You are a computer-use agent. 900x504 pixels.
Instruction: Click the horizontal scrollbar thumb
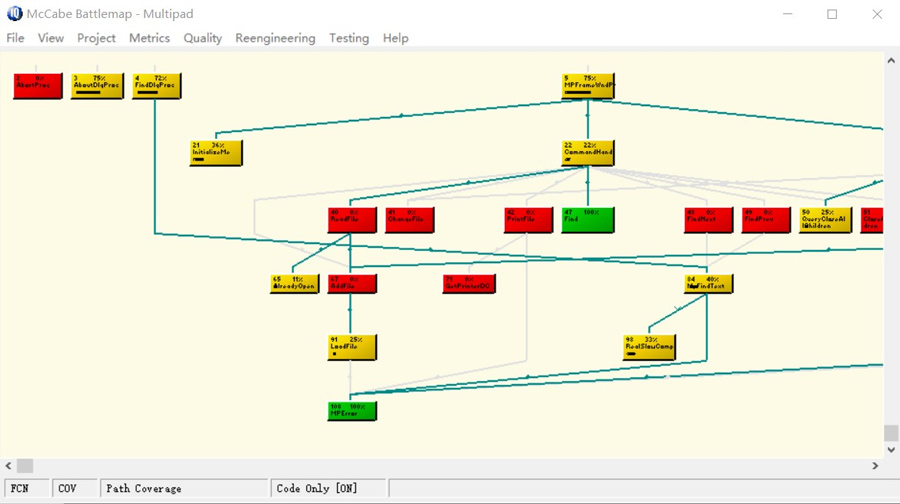tap(25, 466)
